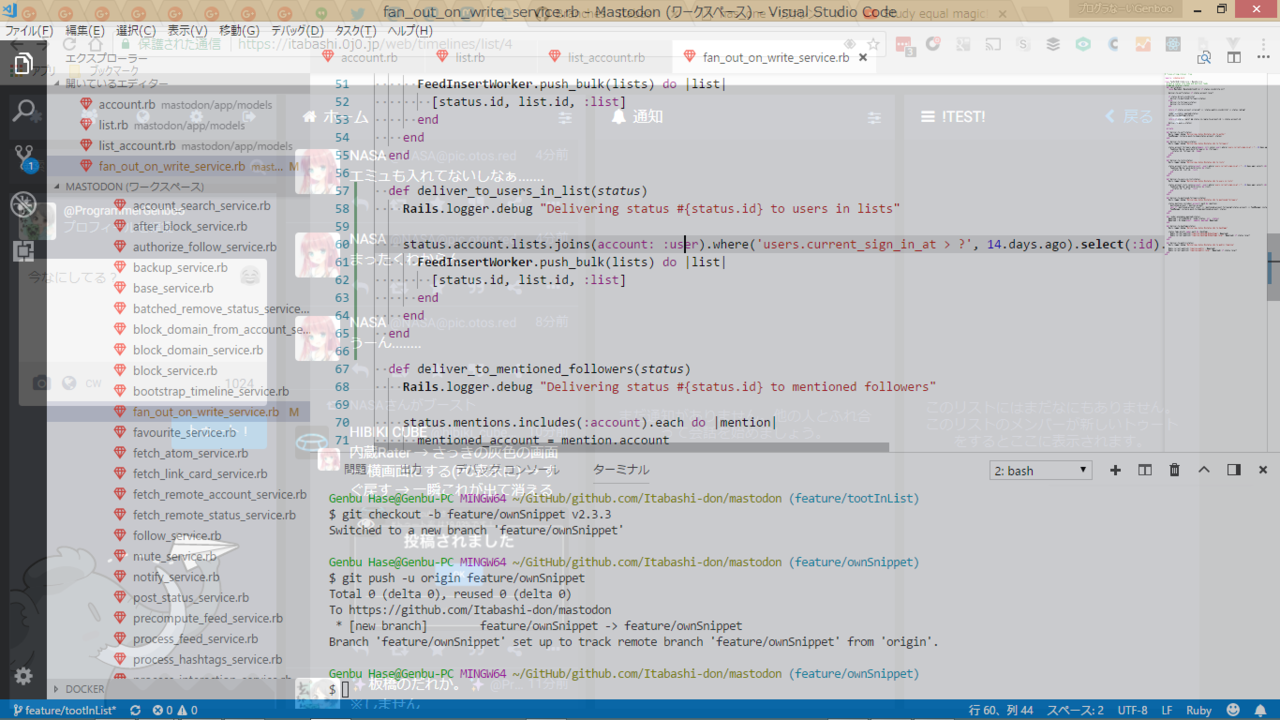
Task: Switch to the list_account.rb editor tab
Action: [606, 58]
